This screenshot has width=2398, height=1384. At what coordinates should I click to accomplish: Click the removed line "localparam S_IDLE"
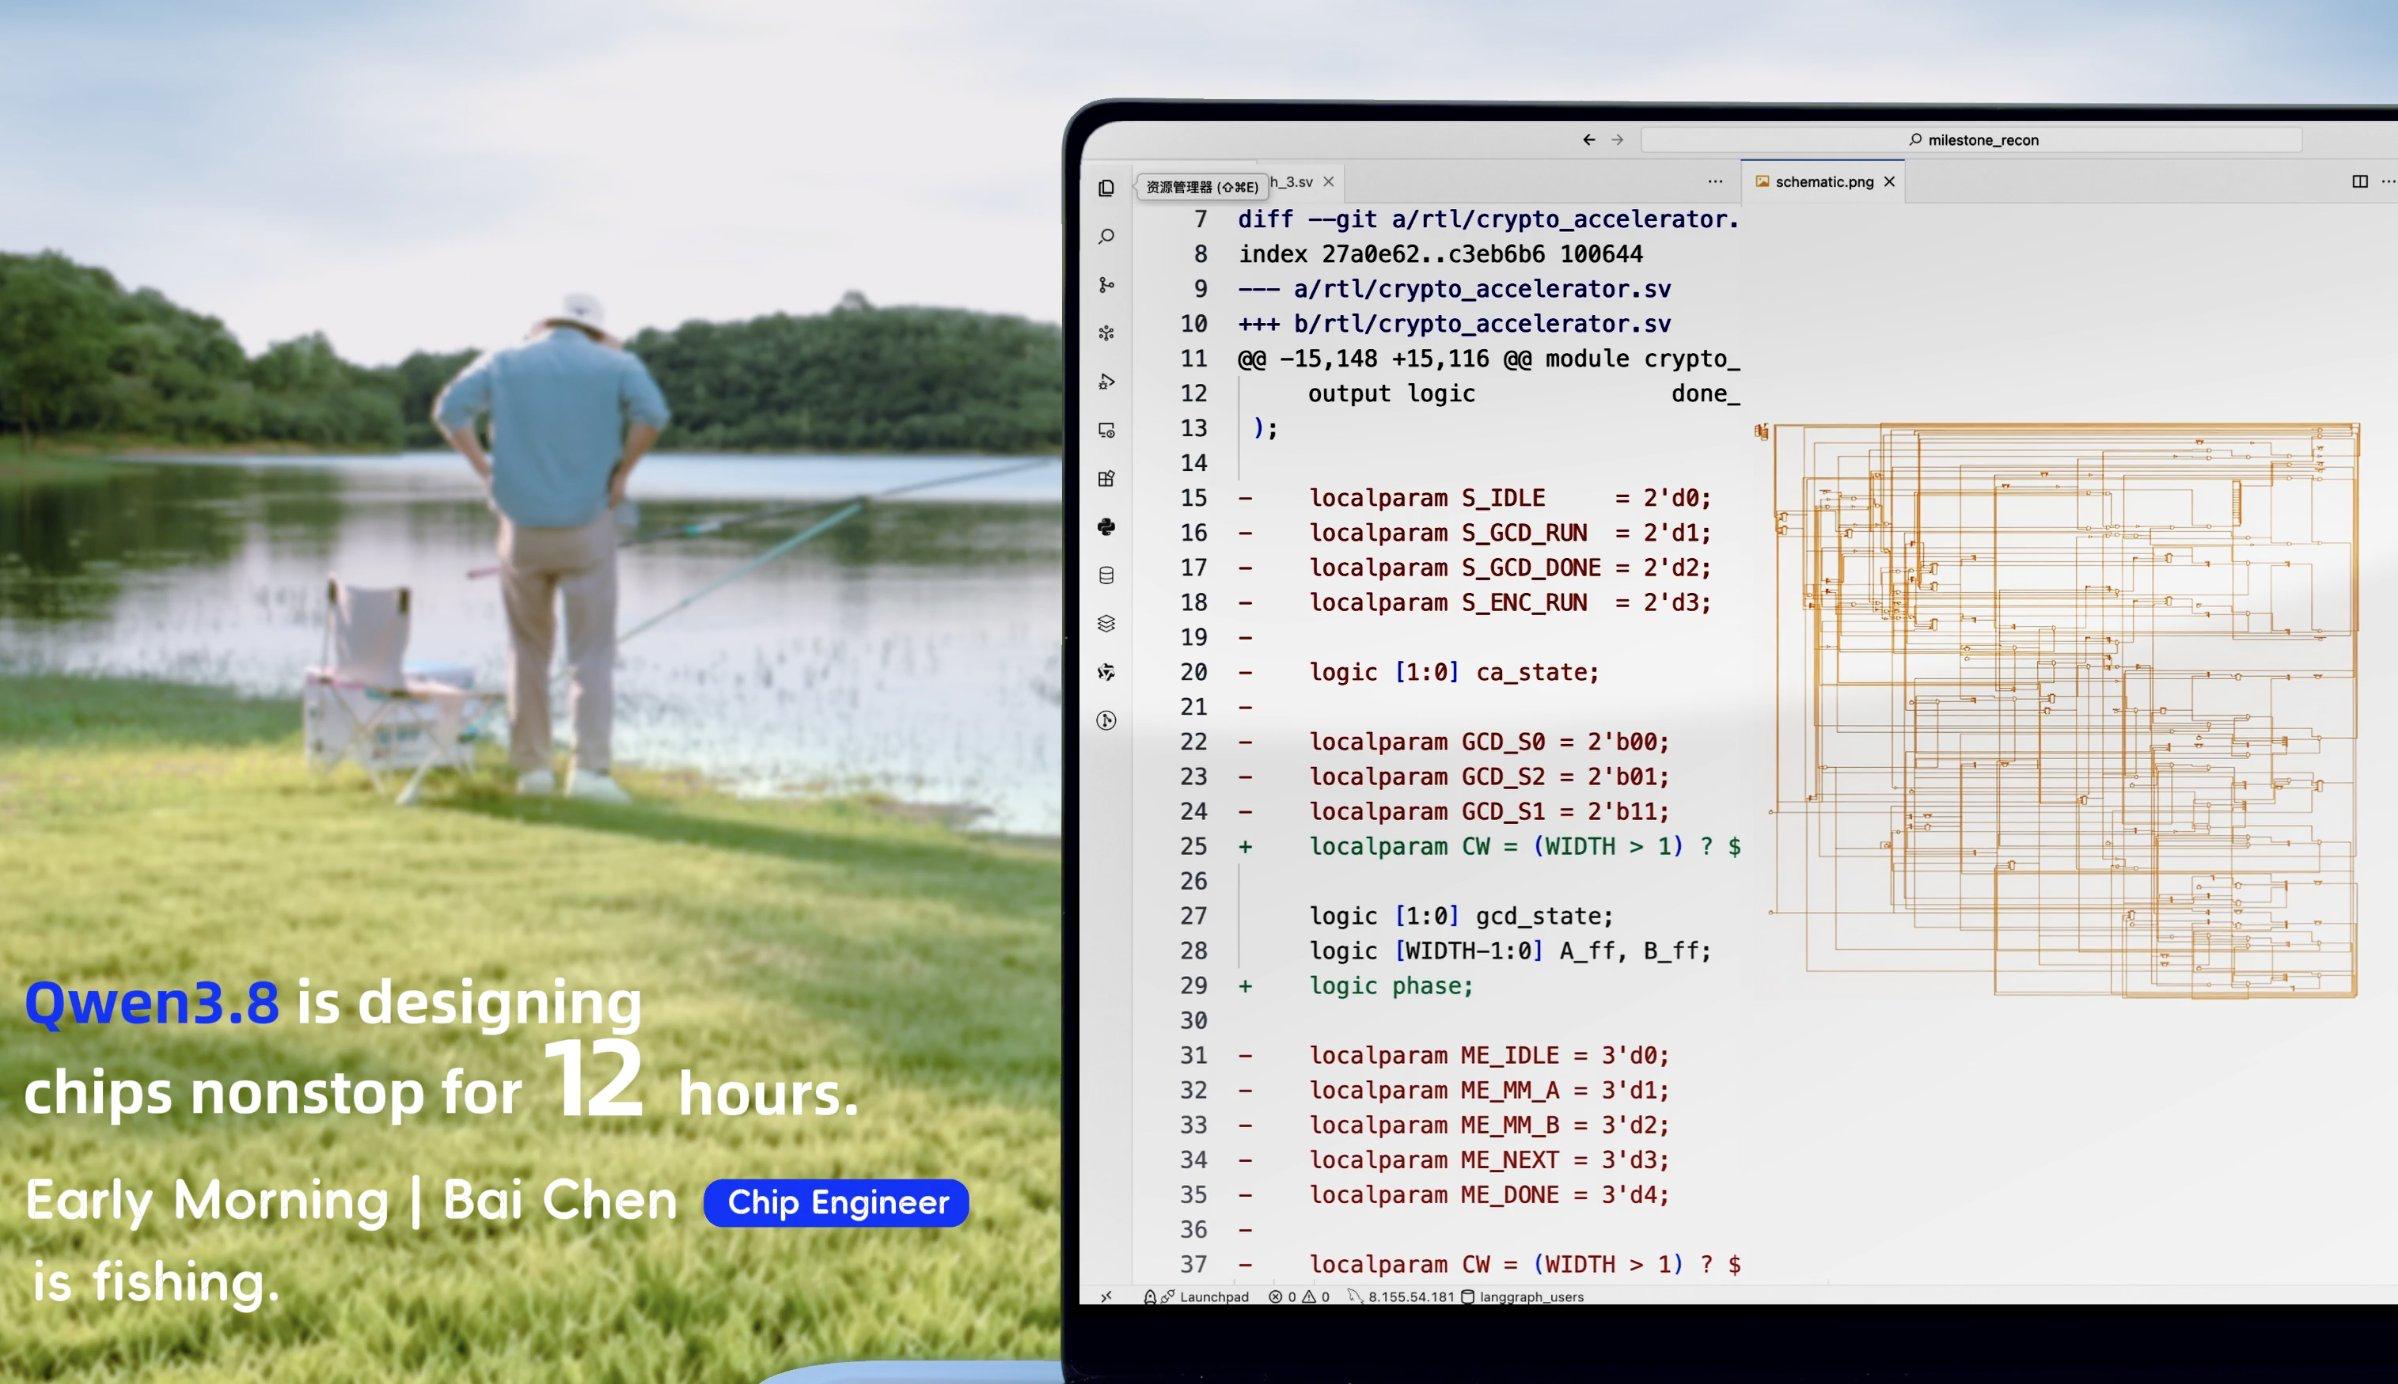tap(1510, 498)
